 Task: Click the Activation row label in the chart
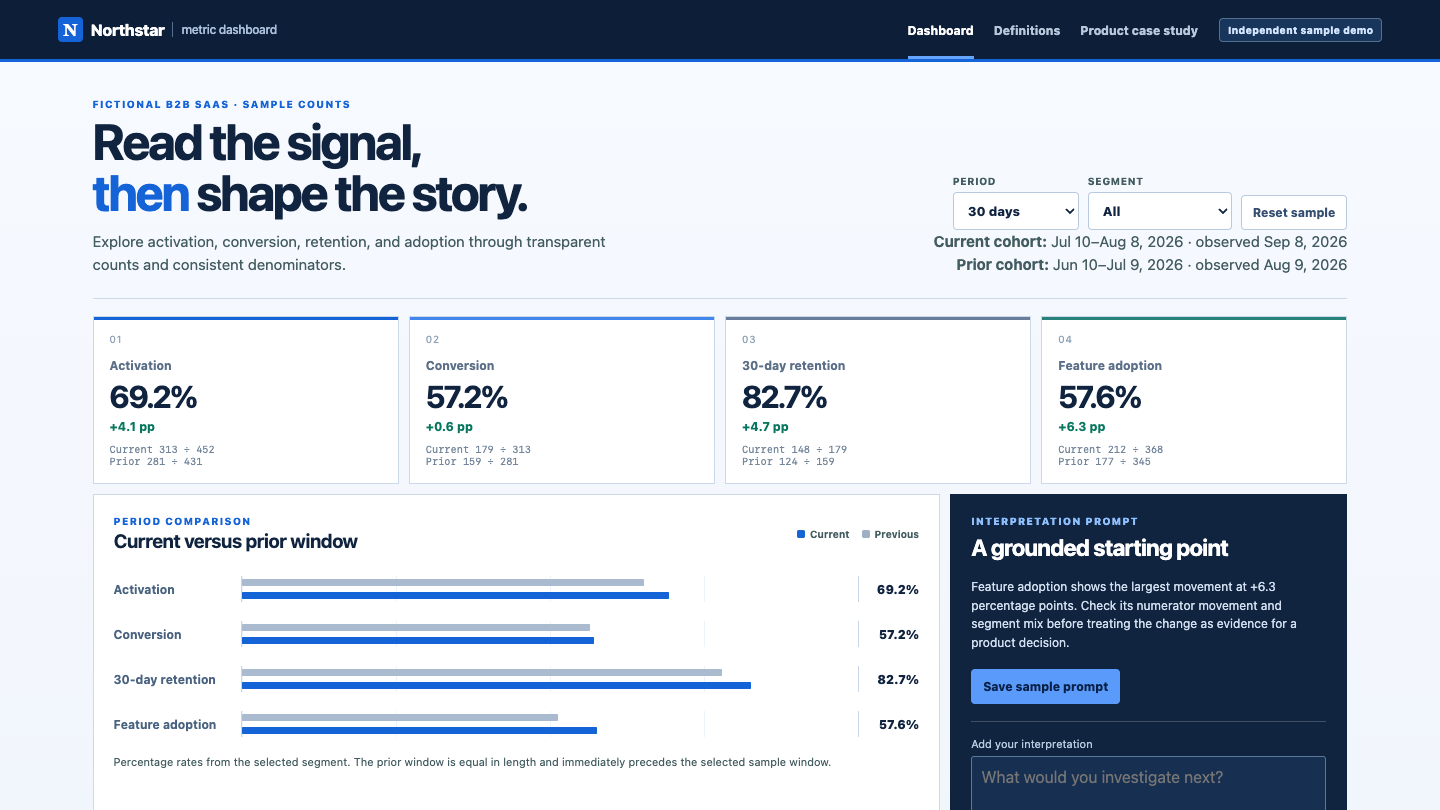click(144, 590)
